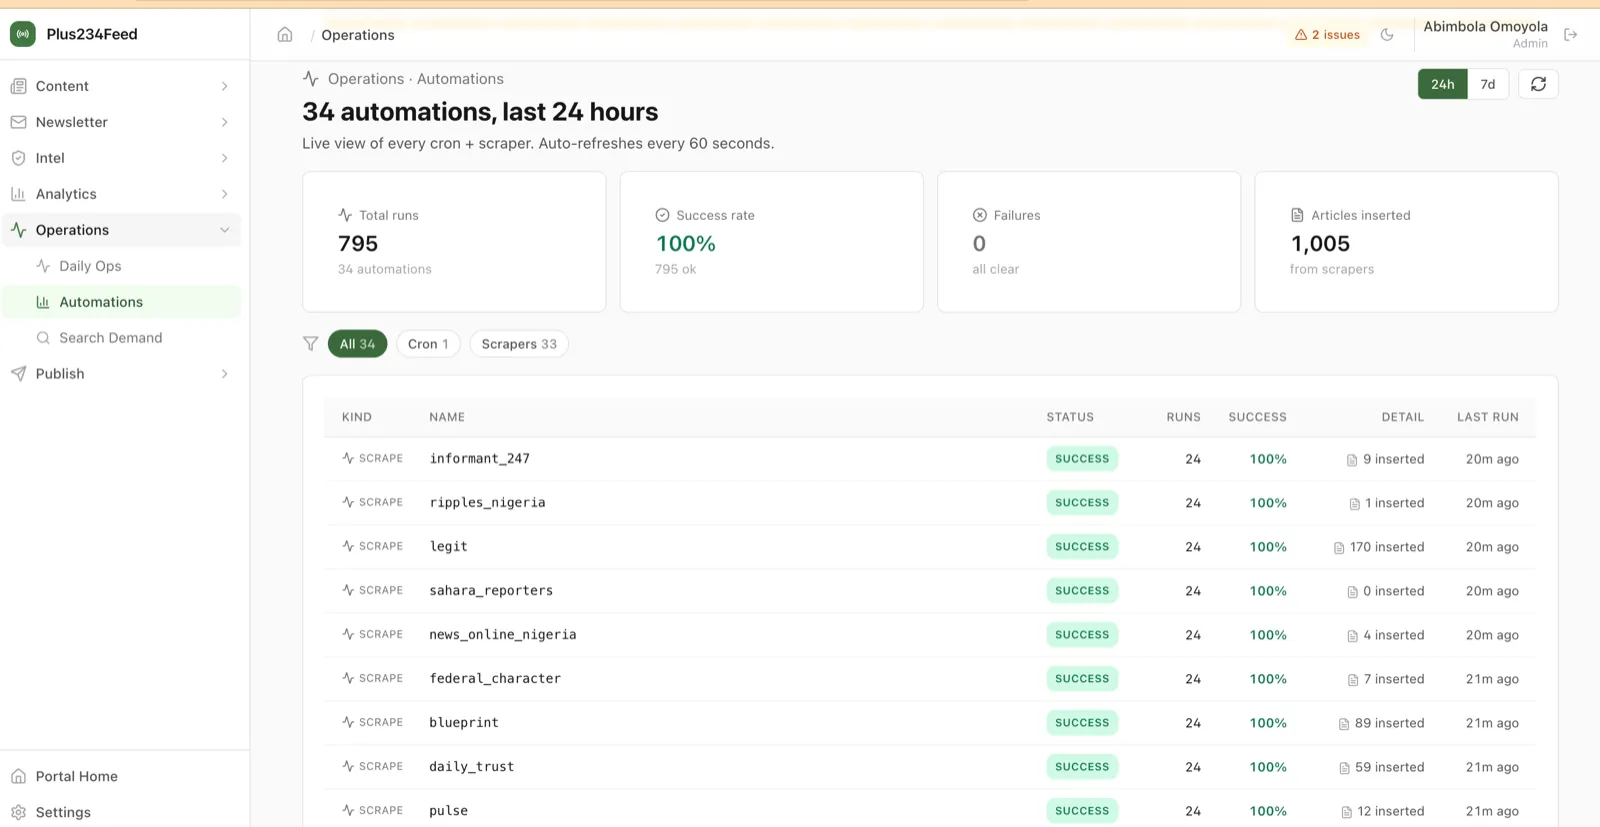The width and height of the screenshot is (1600, 827).
Task: Collapse the Operations menu chevron
Action: (x=224, y=230)
